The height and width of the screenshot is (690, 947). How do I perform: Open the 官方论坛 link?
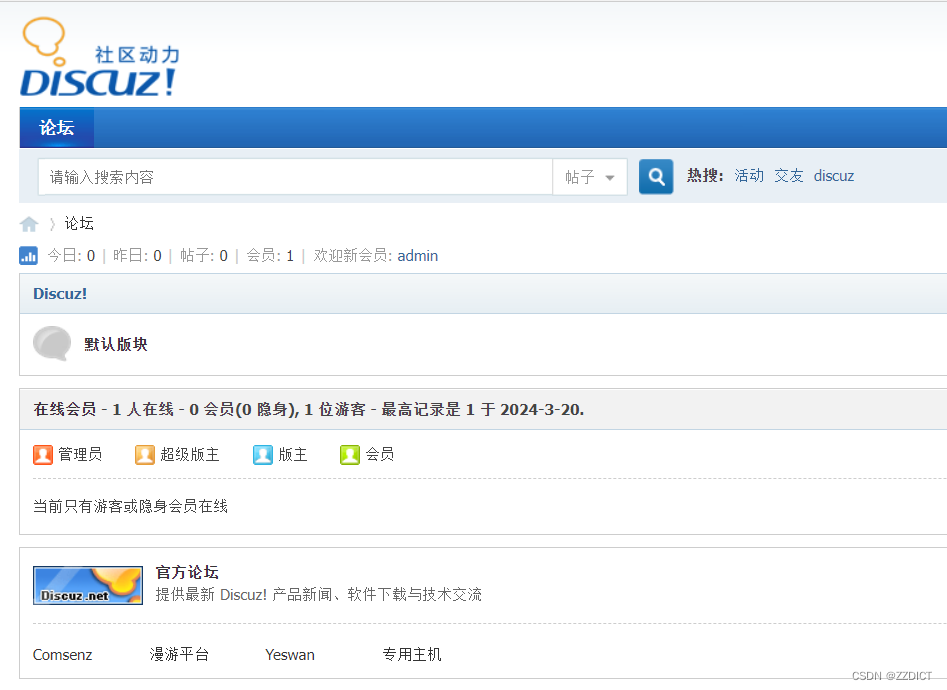point(187,572)
